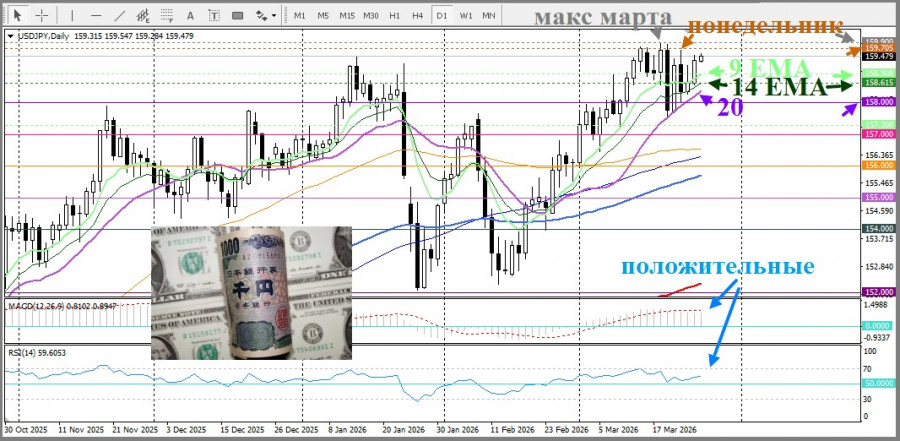Image resolution: width=900 pixels, height=441 pixels.
Task: Click the green 158.615 price tag
Action: 878,83
